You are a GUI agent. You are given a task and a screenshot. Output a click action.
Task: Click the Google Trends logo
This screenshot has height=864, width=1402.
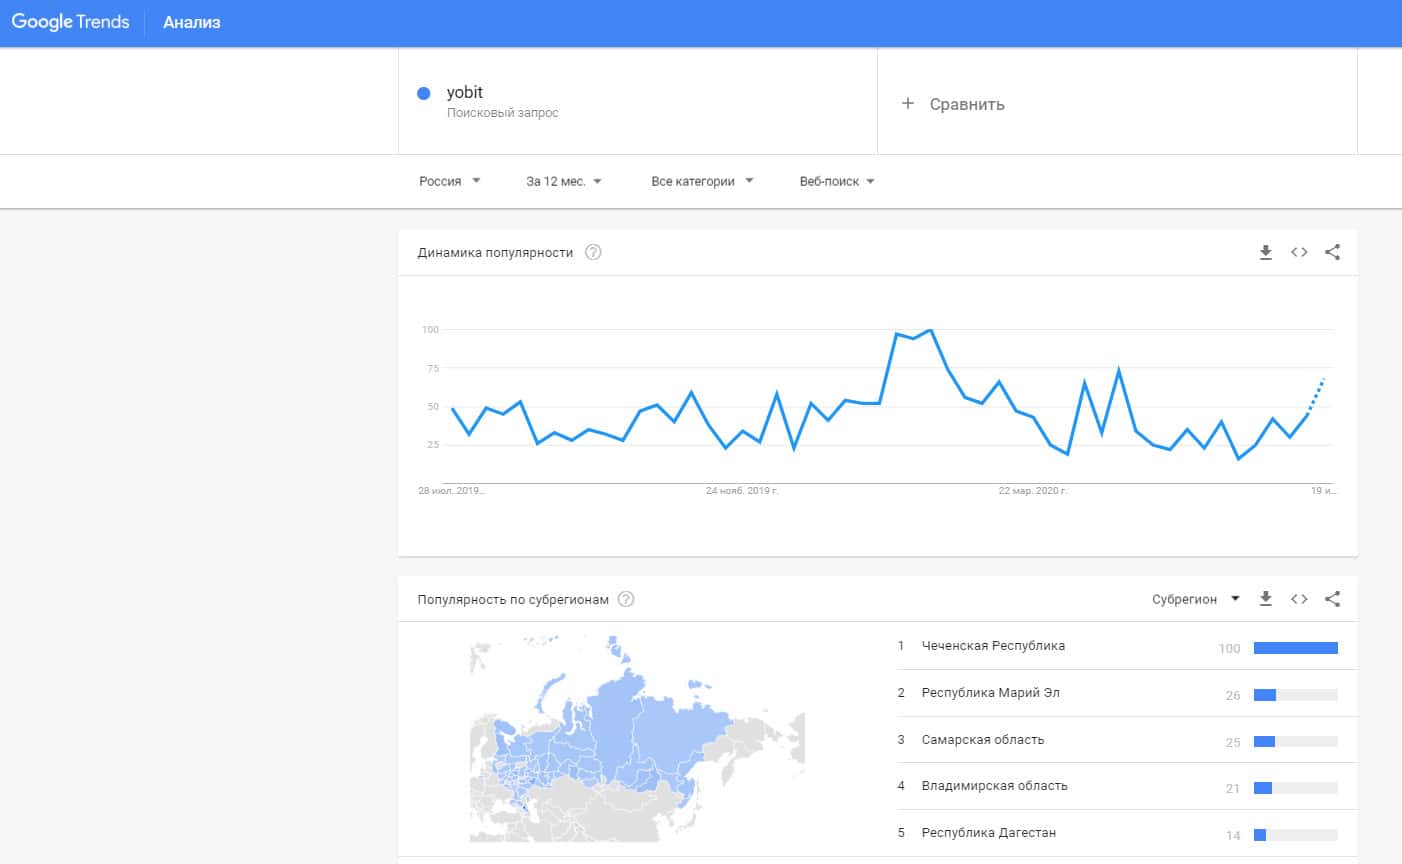(70, 22)
